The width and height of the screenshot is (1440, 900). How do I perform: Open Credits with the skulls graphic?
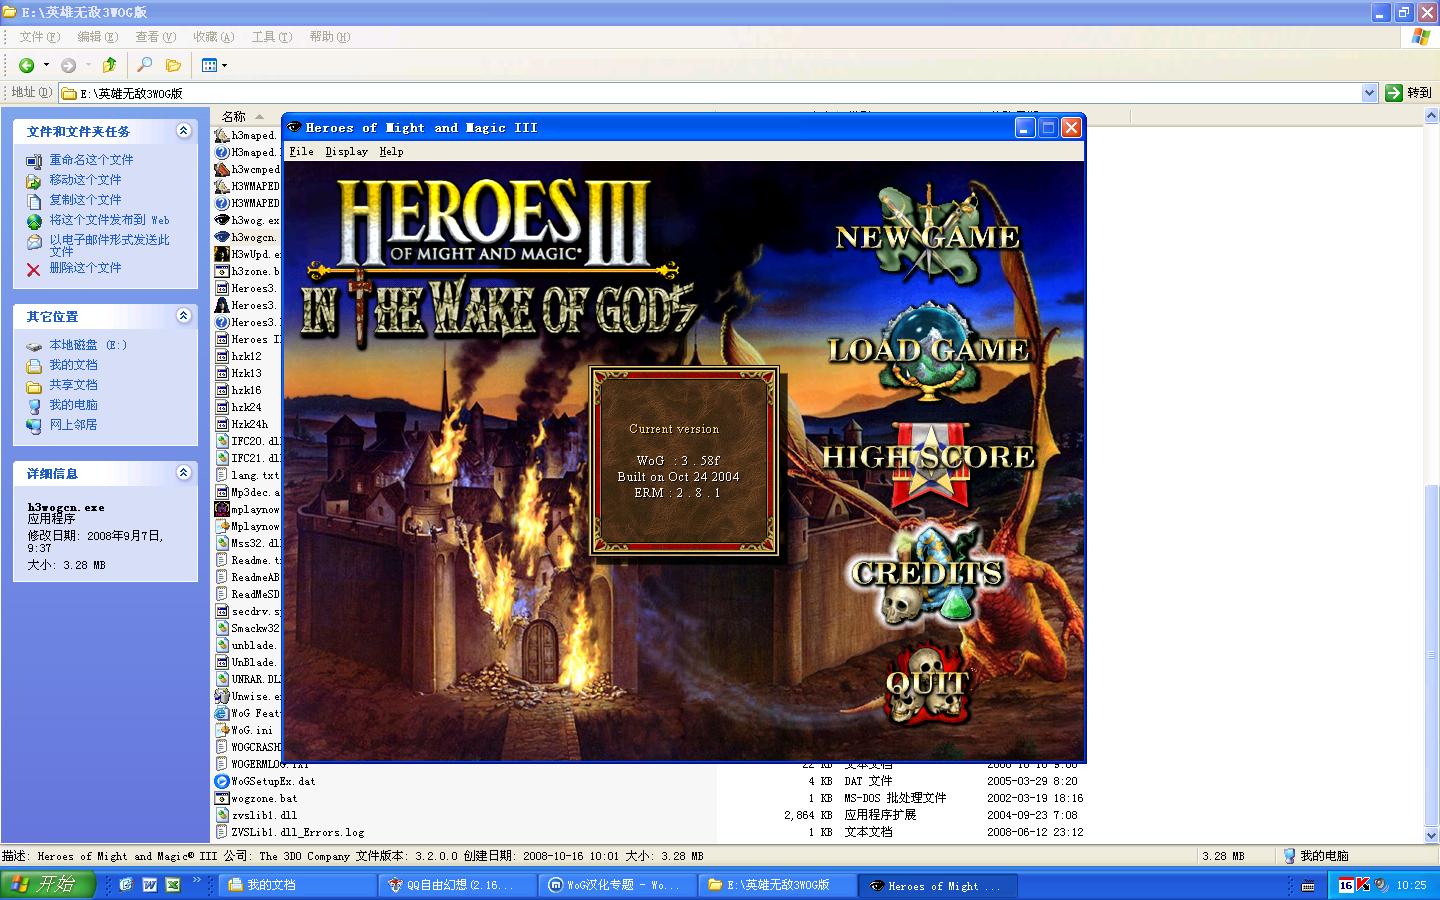coord(927,573)
